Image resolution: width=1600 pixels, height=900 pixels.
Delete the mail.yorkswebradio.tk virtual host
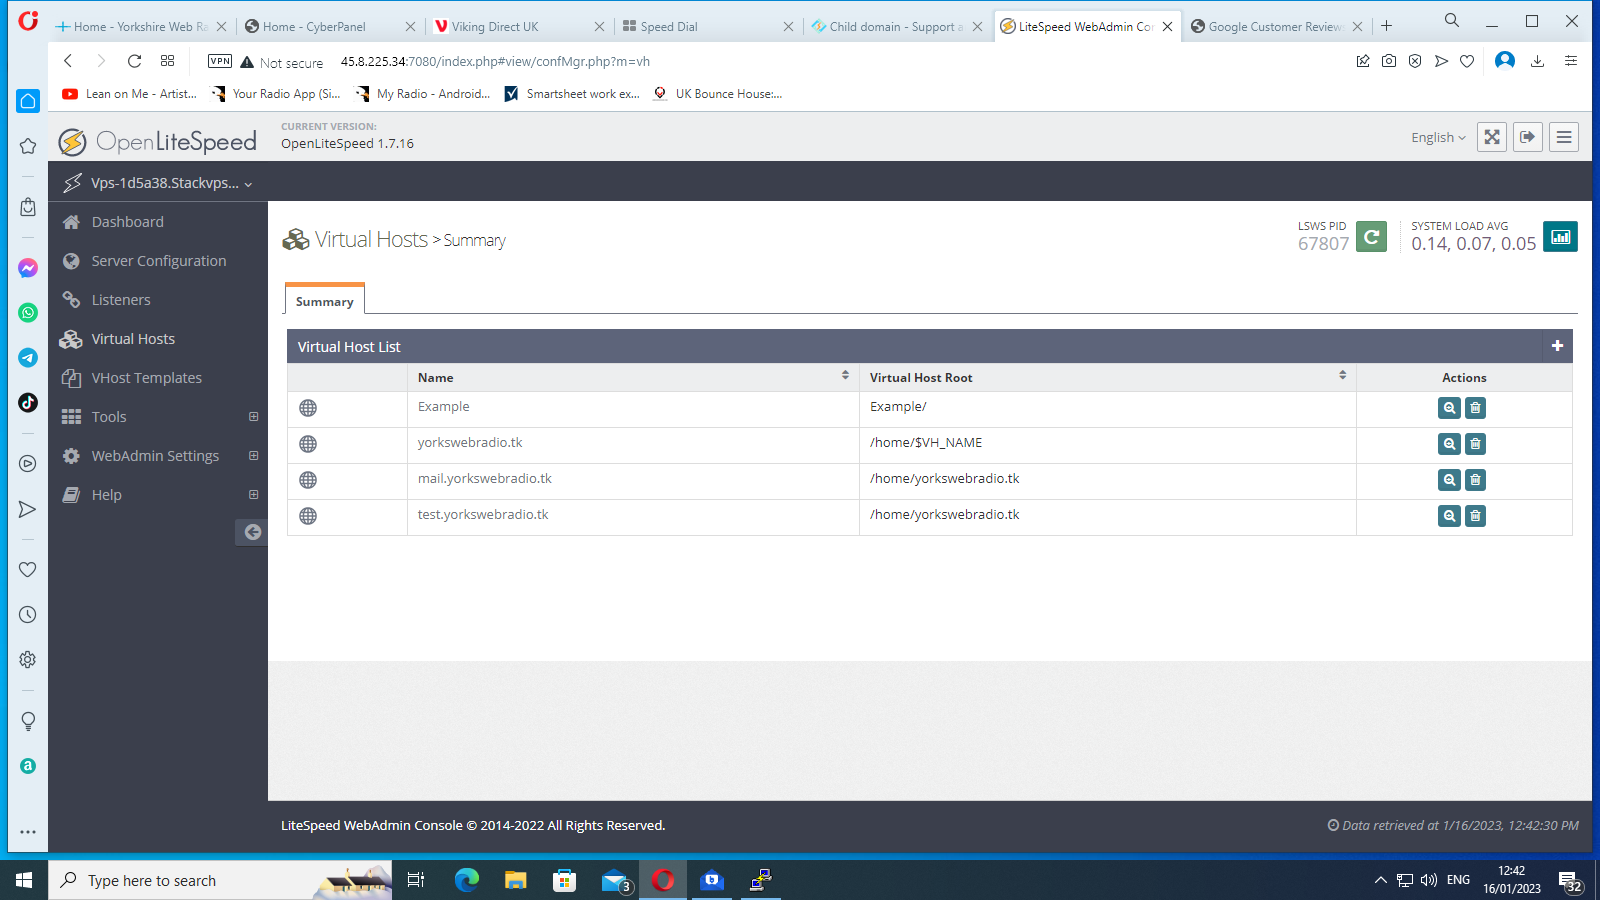pyautogui.click(x=1475, y=480)
